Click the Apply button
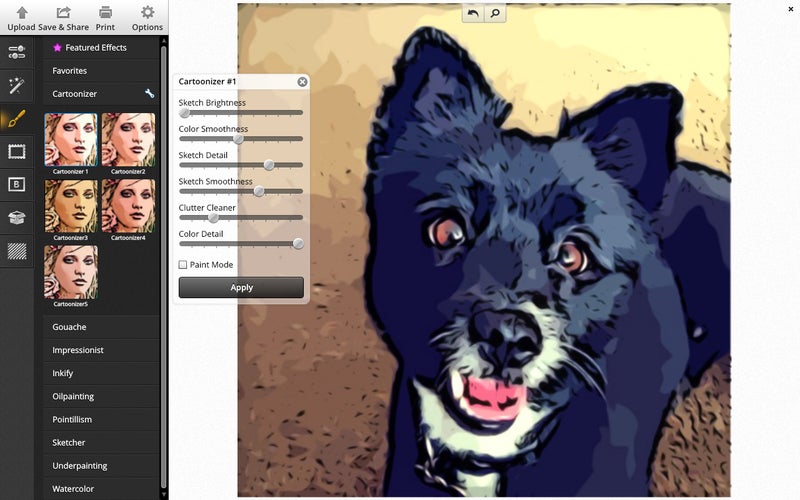Screen dimensions: 800x500 tap(241, 287)
